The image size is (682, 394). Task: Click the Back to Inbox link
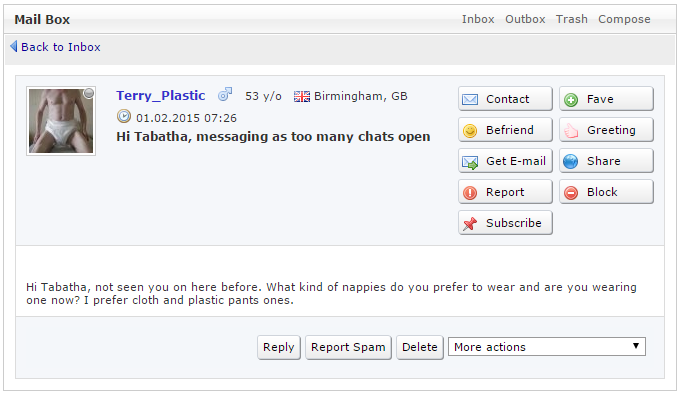click(60, 47)
